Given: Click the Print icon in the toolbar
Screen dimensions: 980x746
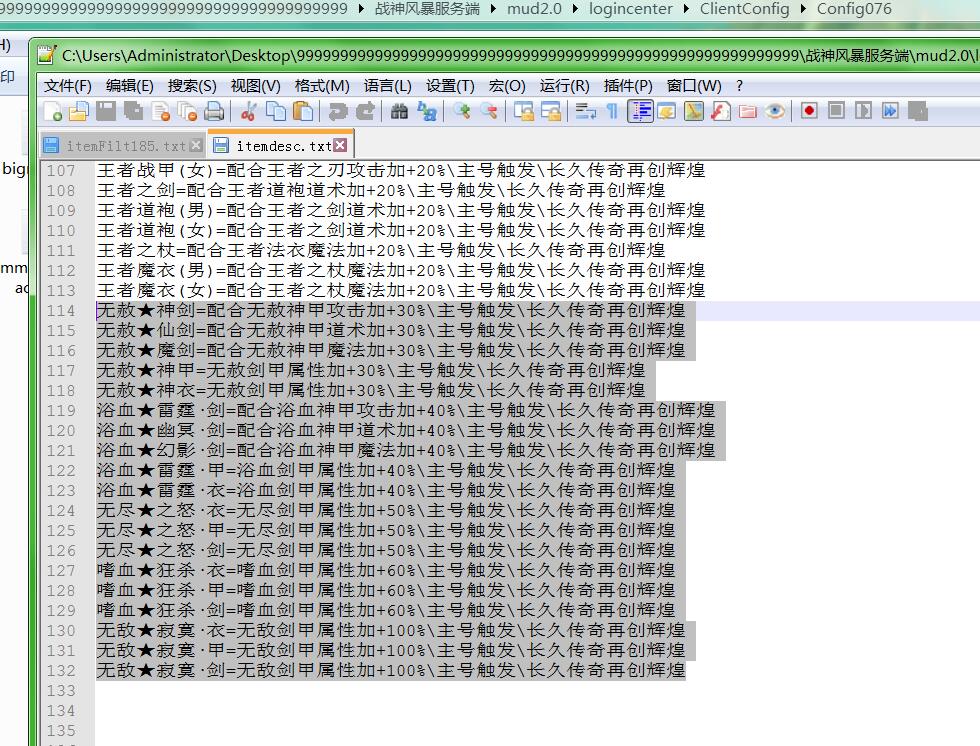Looking at the screenshot, I should click(x=213, y=111).
